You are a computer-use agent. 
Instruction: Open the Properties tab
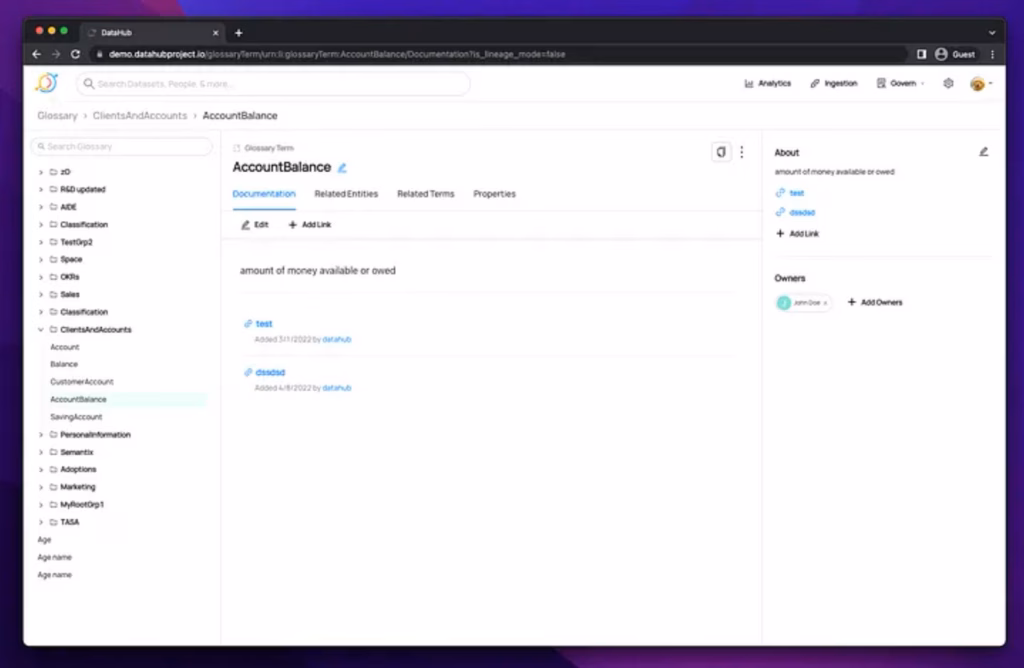click(x=494, y=194)
